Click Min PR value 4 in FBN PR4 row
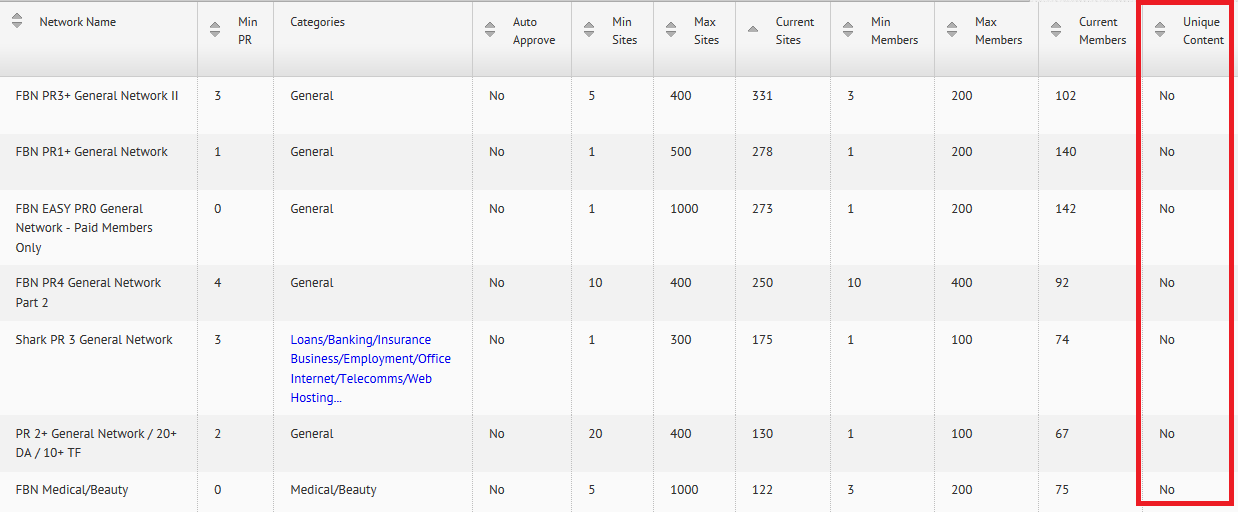 (x=218, y=283)
